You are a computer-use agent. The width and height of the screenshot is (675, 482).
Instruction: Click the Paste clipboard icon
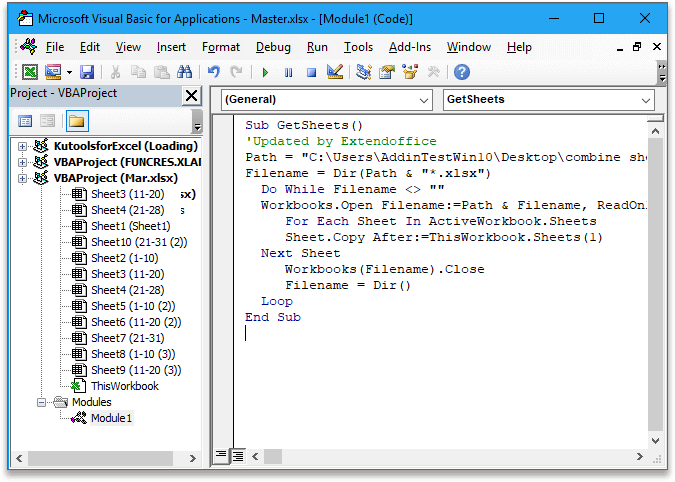[162, 72]
